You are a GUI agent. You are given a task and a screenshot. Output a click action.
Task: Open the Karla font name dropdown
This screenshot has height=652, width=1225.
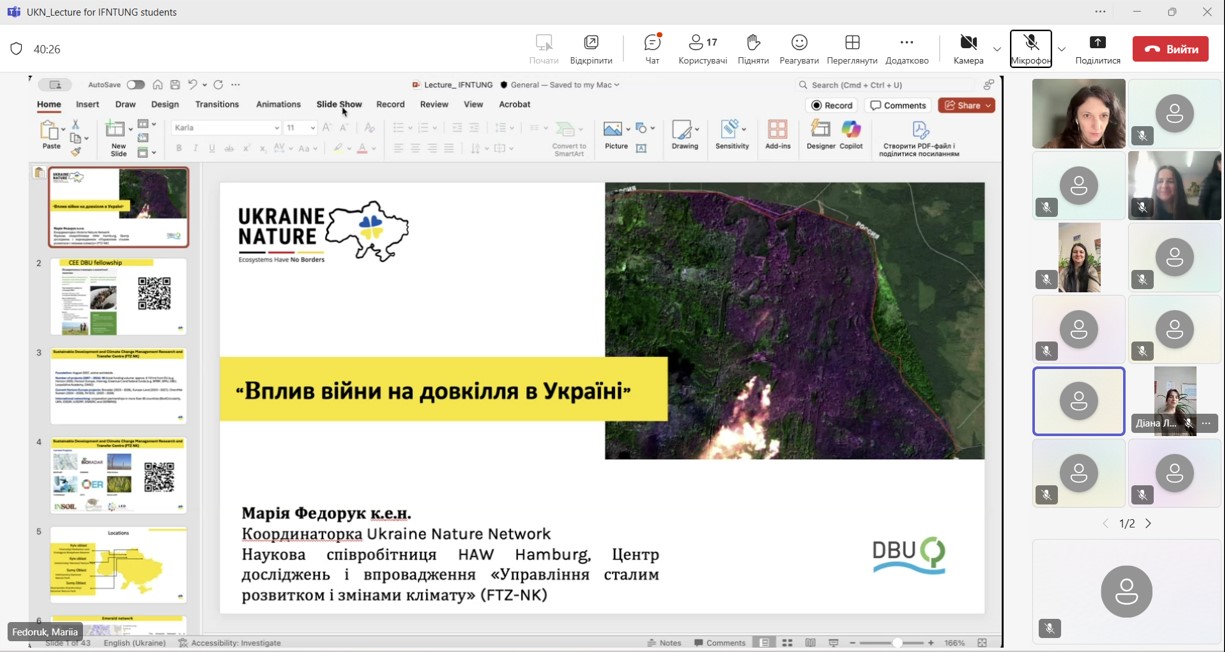pos(276,128)
